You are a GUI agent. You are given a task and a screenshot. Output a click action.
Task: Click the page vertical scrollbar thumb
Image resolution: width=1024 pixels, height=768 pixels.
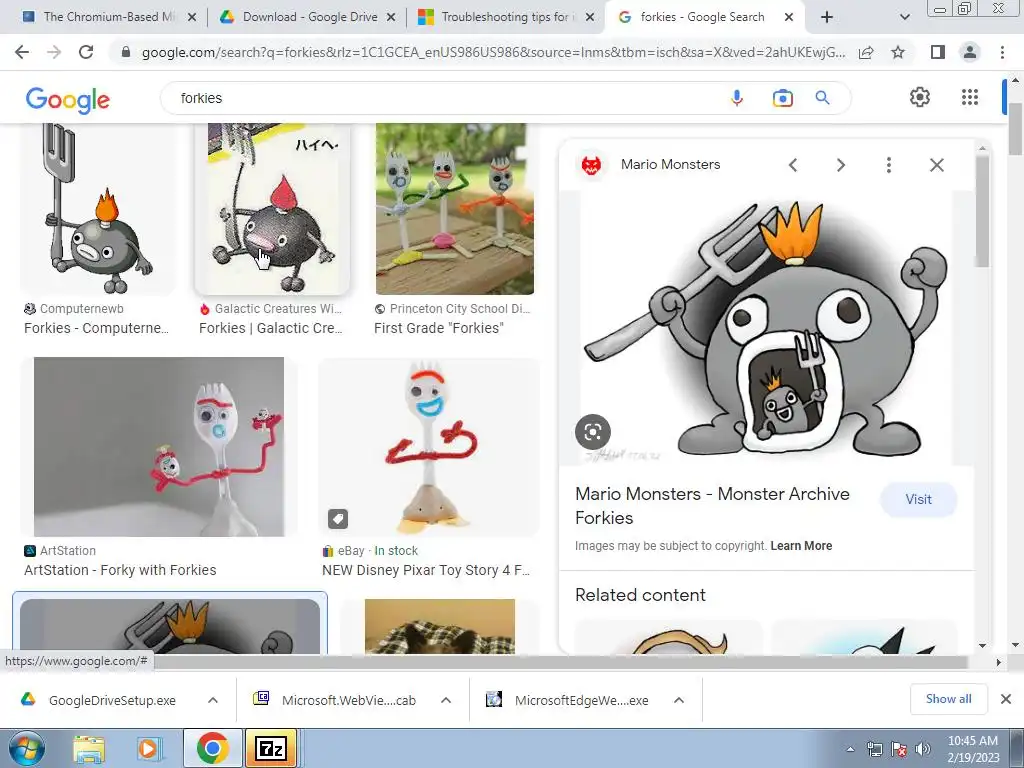coord(1016,129)
